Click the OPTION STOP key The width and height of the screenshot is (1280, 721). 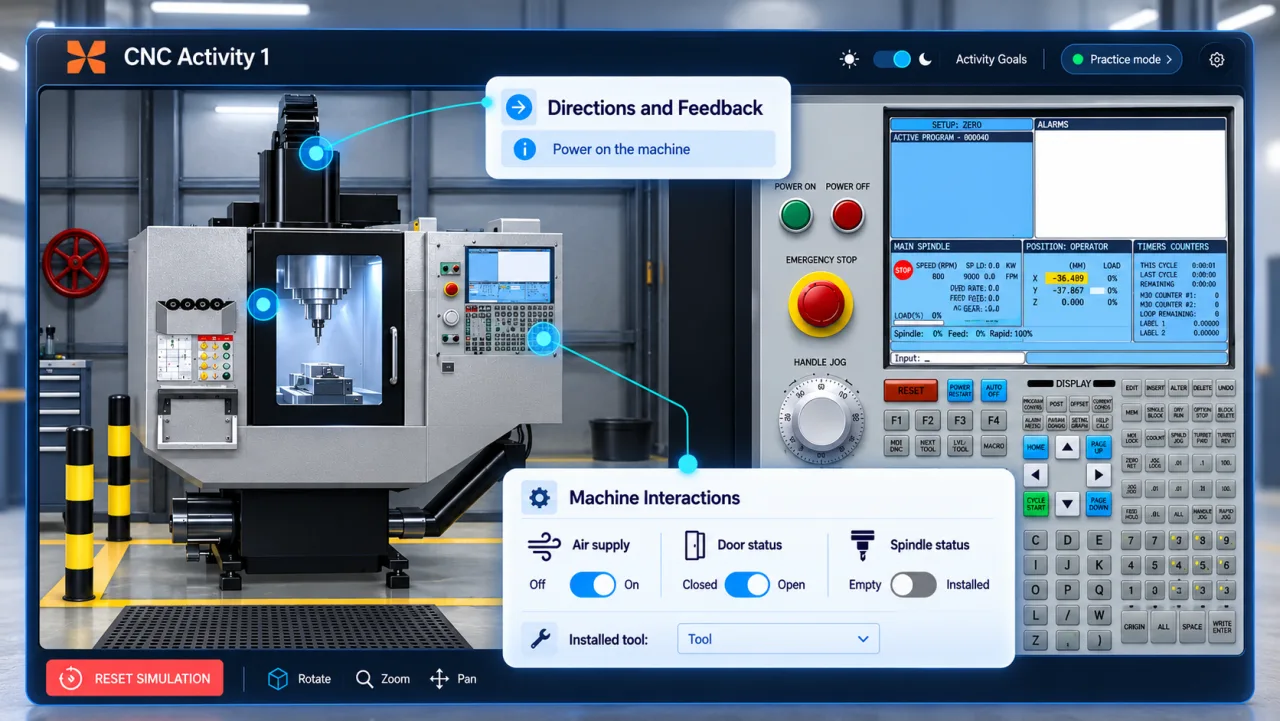[1202, 412]
